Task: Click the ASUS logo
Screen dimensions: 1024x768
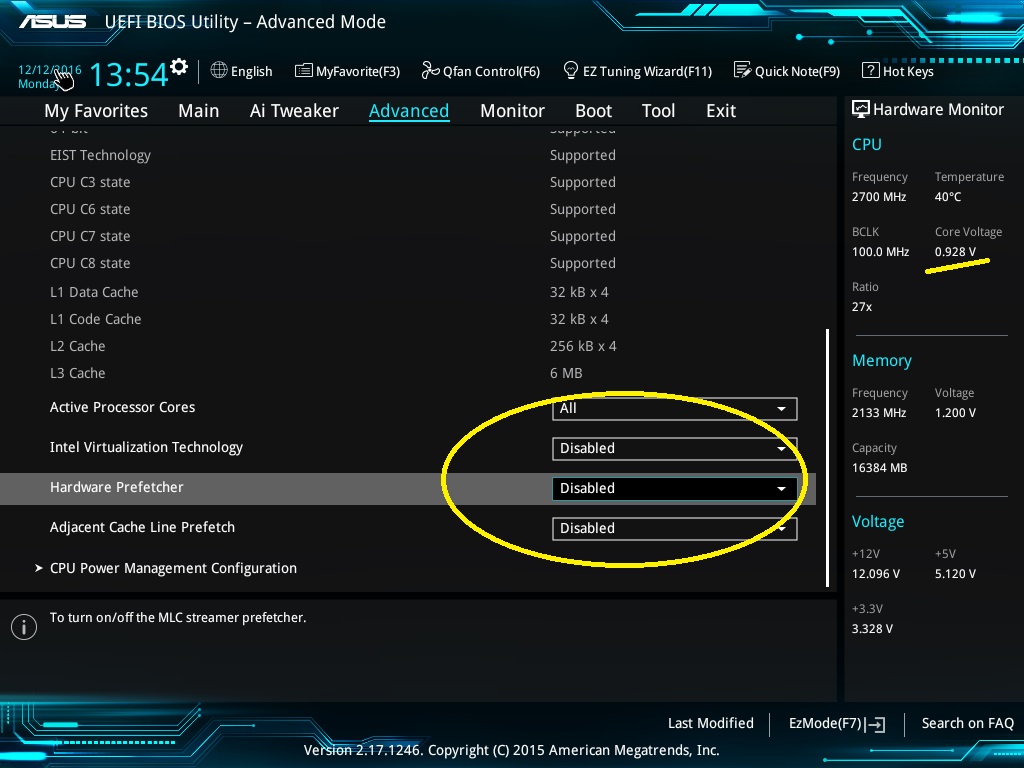Action: [52, 22]
